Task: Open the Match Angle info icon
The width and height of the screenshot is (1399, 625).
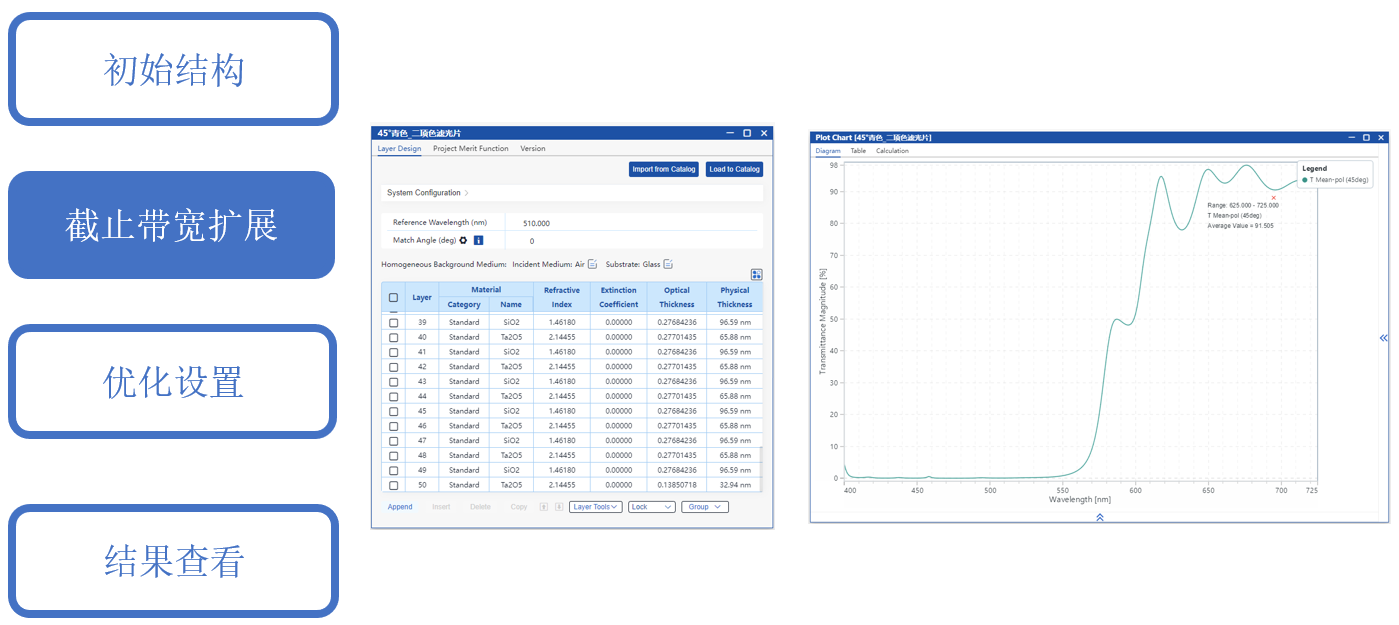Action: (x=478, y=240)
